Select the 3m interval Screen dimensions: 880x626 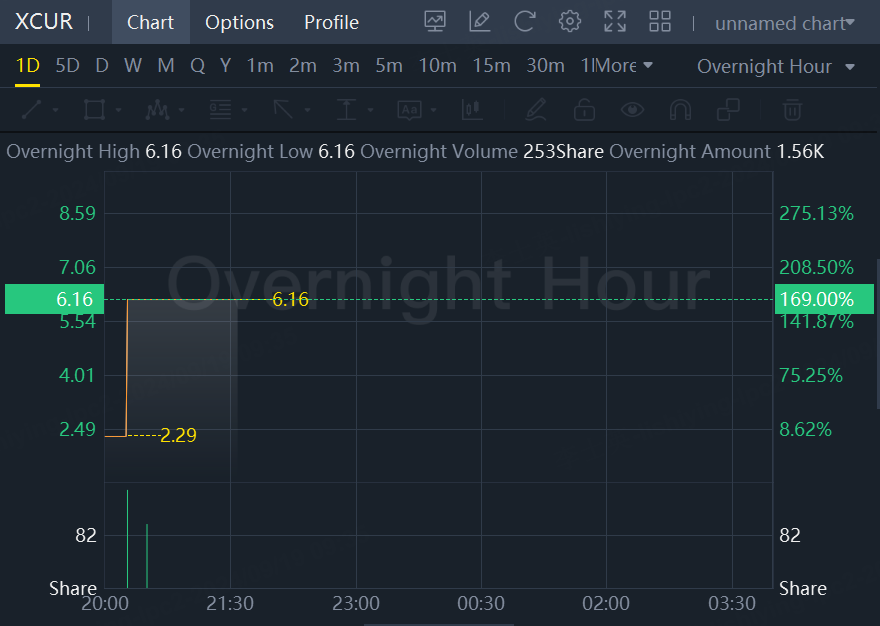click(x=346, y=66)
